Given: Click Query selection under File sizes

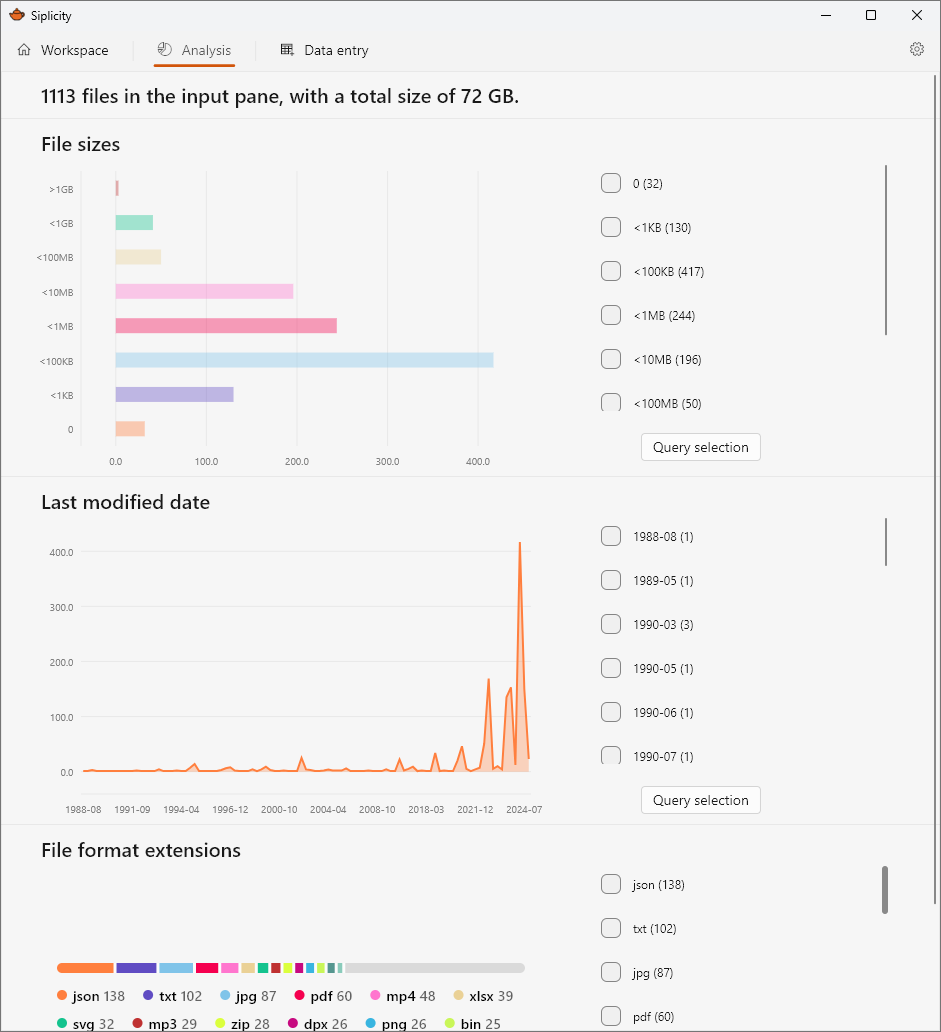Looking at the screenshot, I should [700, 447].
